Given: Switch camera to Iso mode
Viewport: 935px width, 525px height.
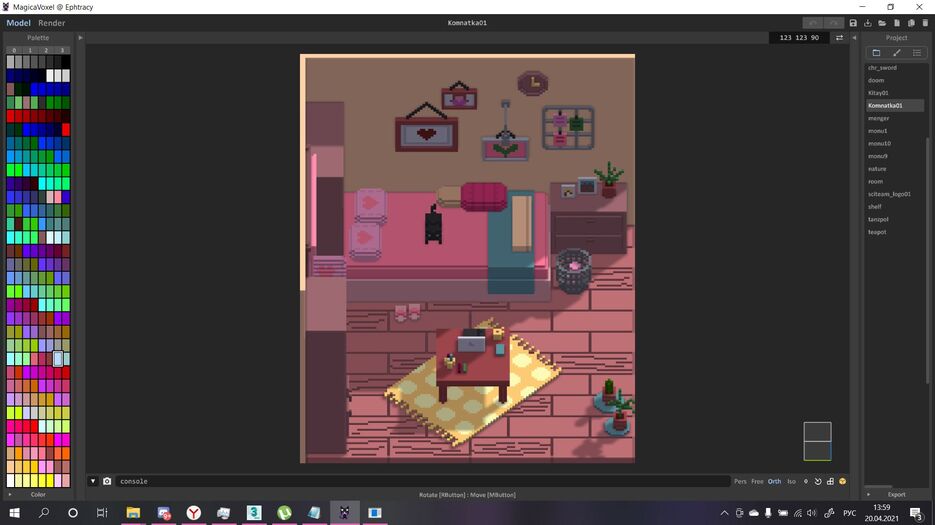Looking at the screenshot, I should [x=791, y=481].
